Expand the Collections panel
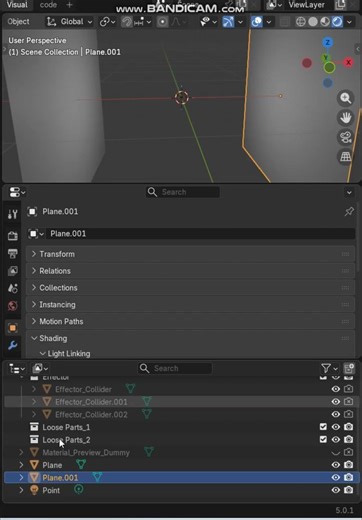Screen dimensions: 362x520 [190, 288]
